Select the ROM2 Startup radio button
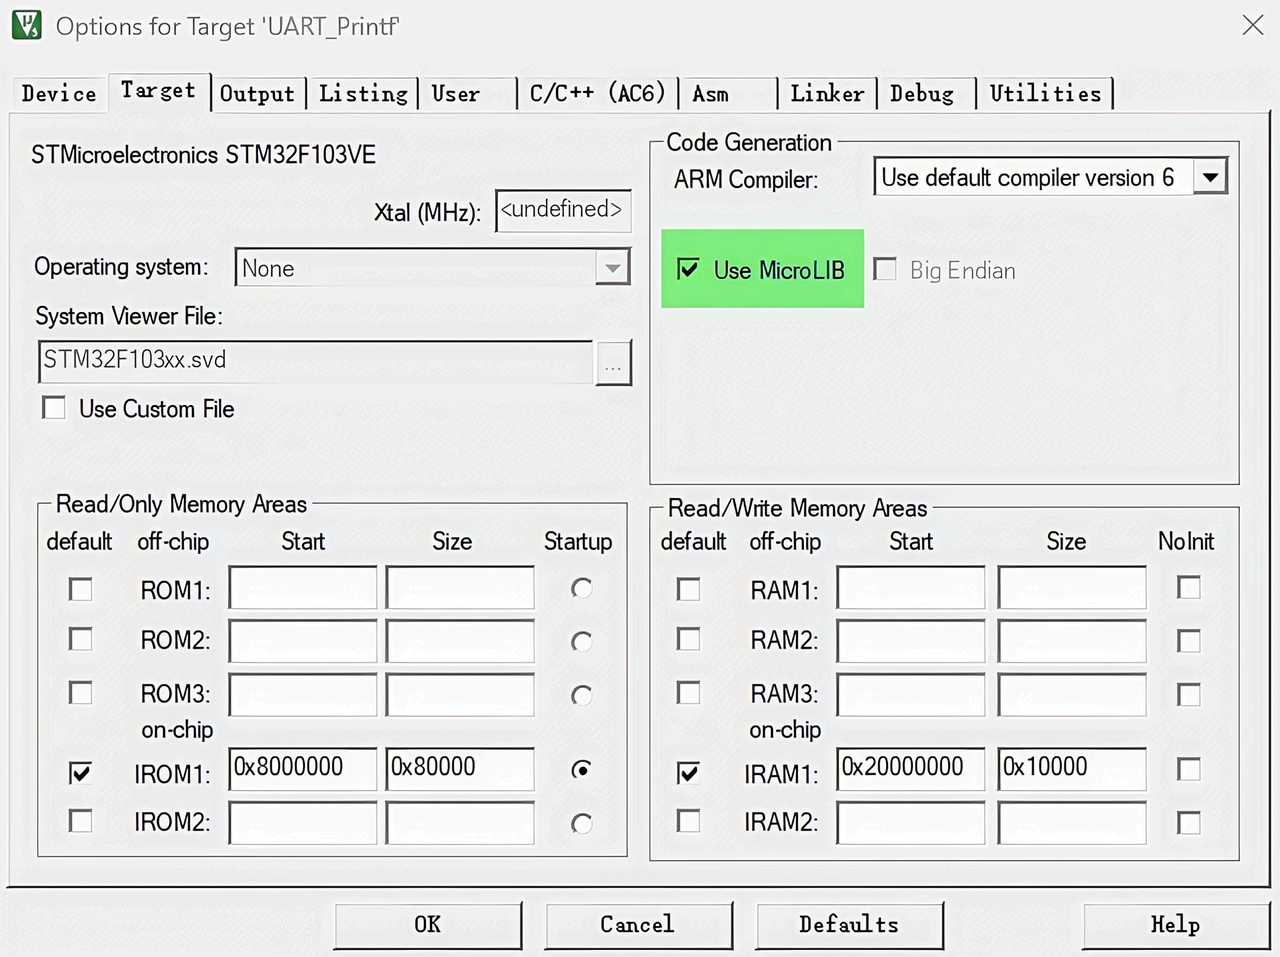Image resolution: width=1280 pixels, height=957 pixels. (581, 642)
